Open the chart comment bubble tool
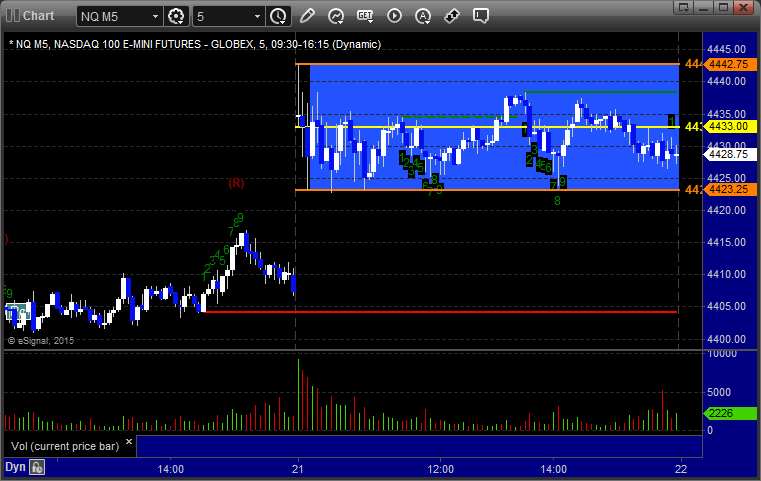This screenshot has width=761, height=481. 480,16
